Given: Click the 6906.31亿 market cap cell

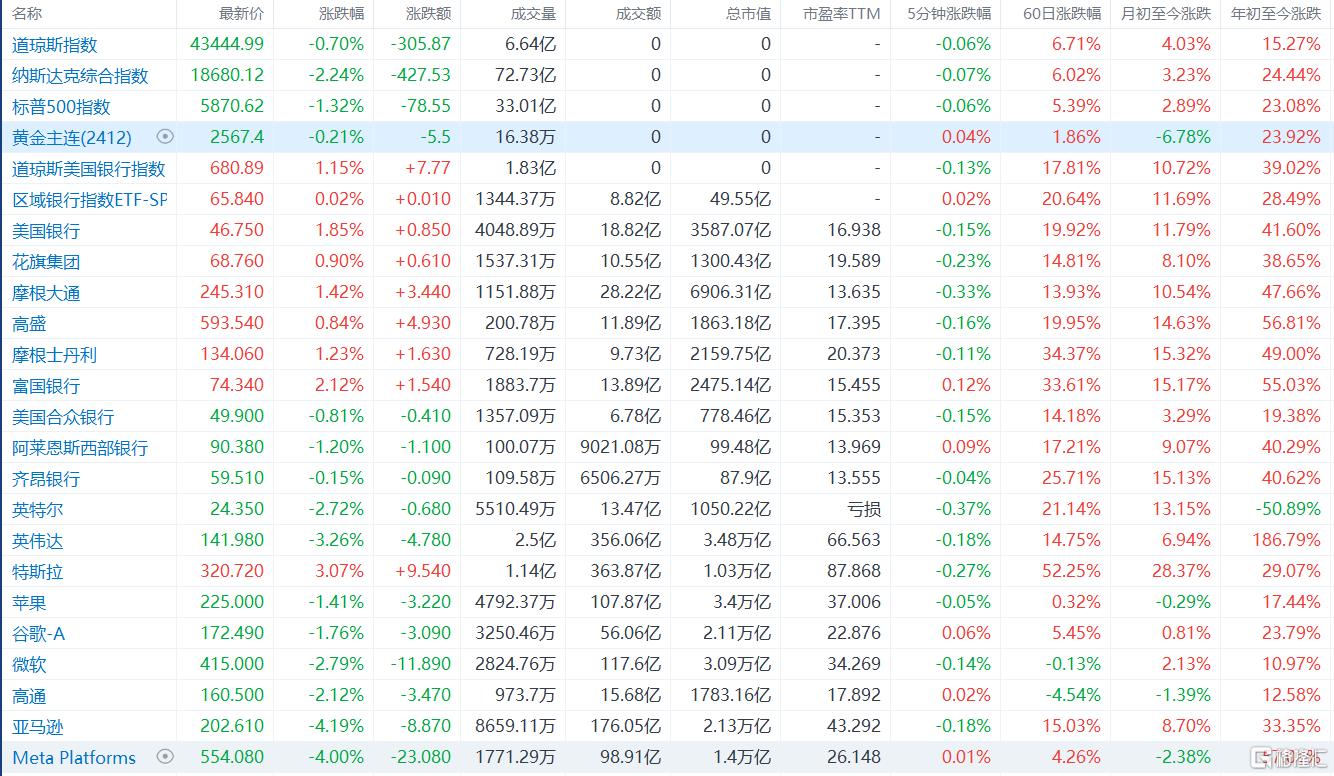Looking at the screenshot, I should 731,292.
